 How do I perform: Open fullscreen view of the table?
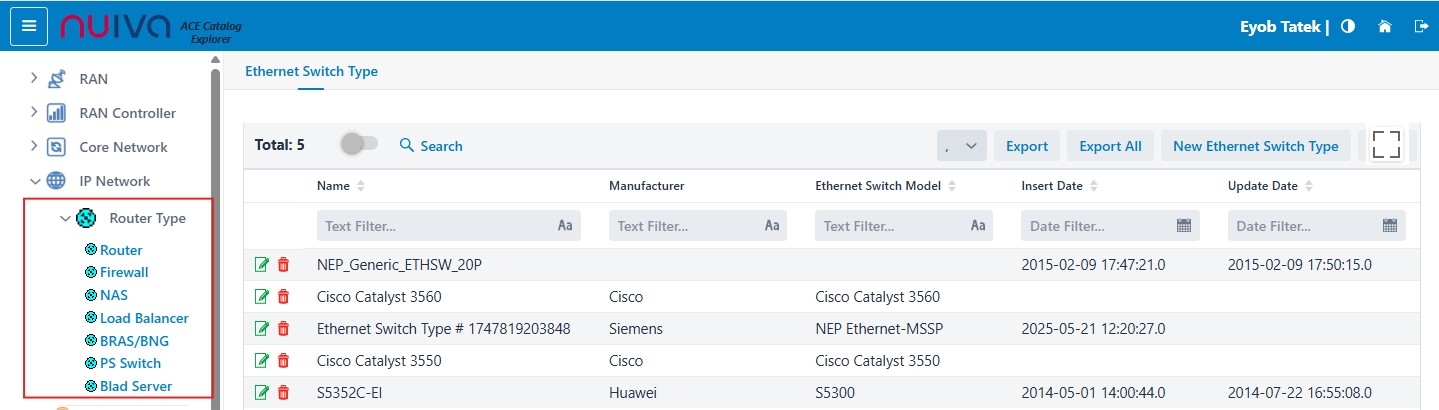click(1386, 145)
